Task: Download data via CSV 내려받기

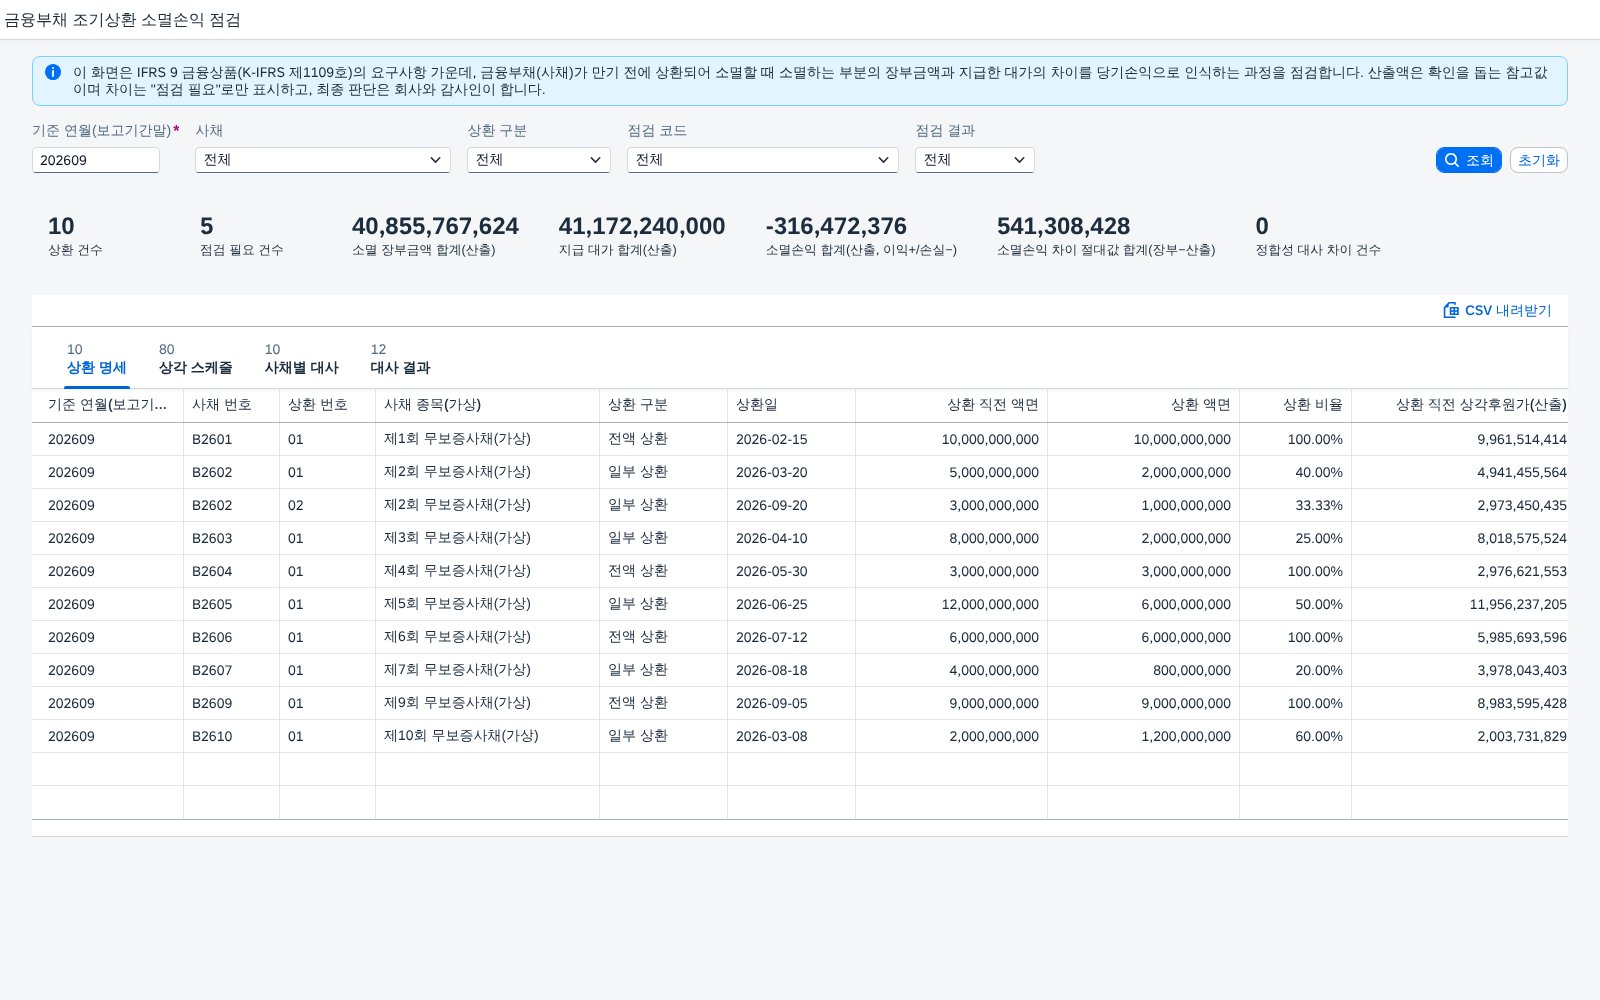Action: (x=1497, y=310)
